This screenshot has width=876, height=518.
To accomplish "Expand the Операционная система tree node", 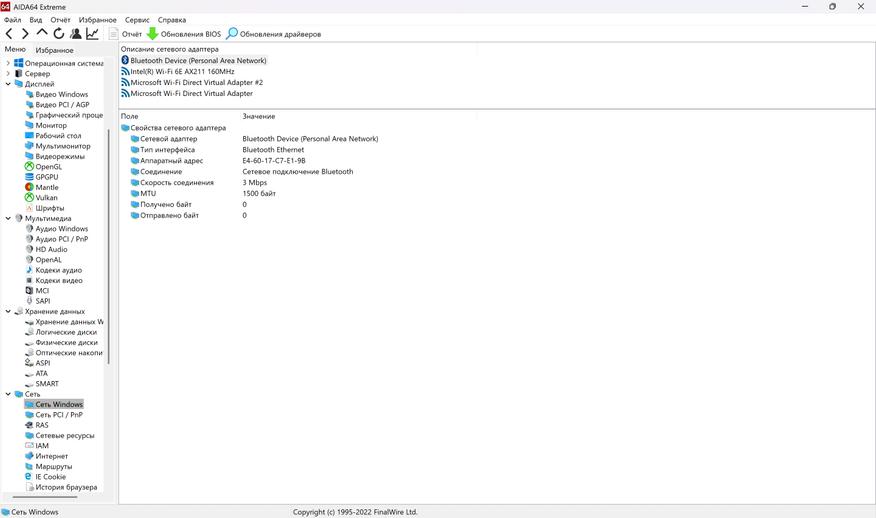I will pos(8,63).
